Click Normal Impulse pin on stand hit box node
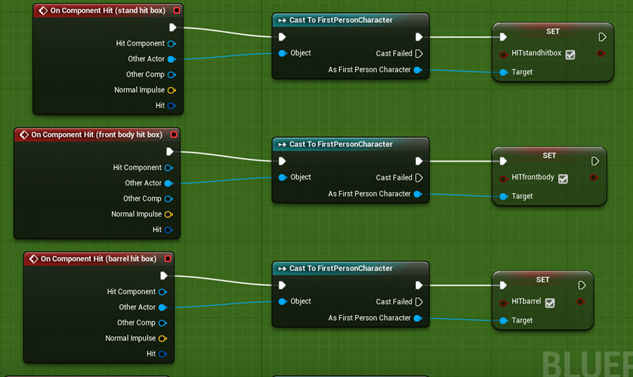The width and height of the screenshot is (633, 377). (172, 90)
